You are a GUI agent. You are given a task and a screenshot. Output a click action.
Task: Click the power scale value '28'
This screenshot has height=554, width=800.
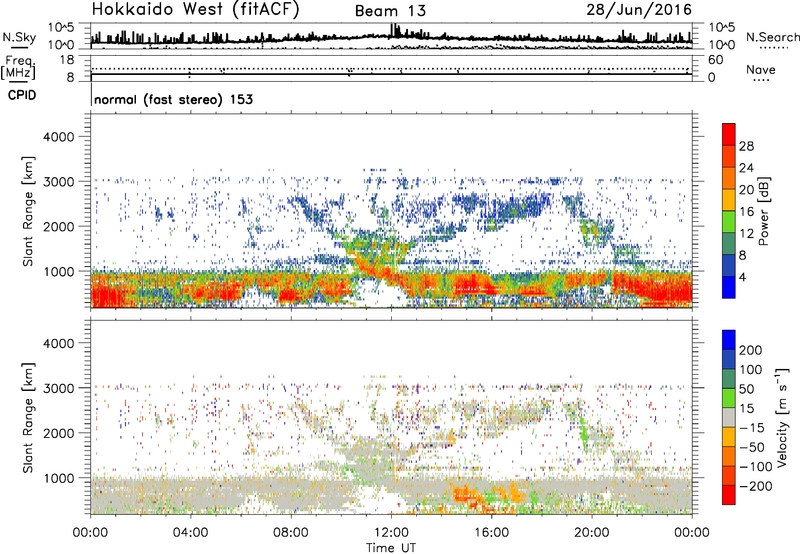tap(746, 146)
